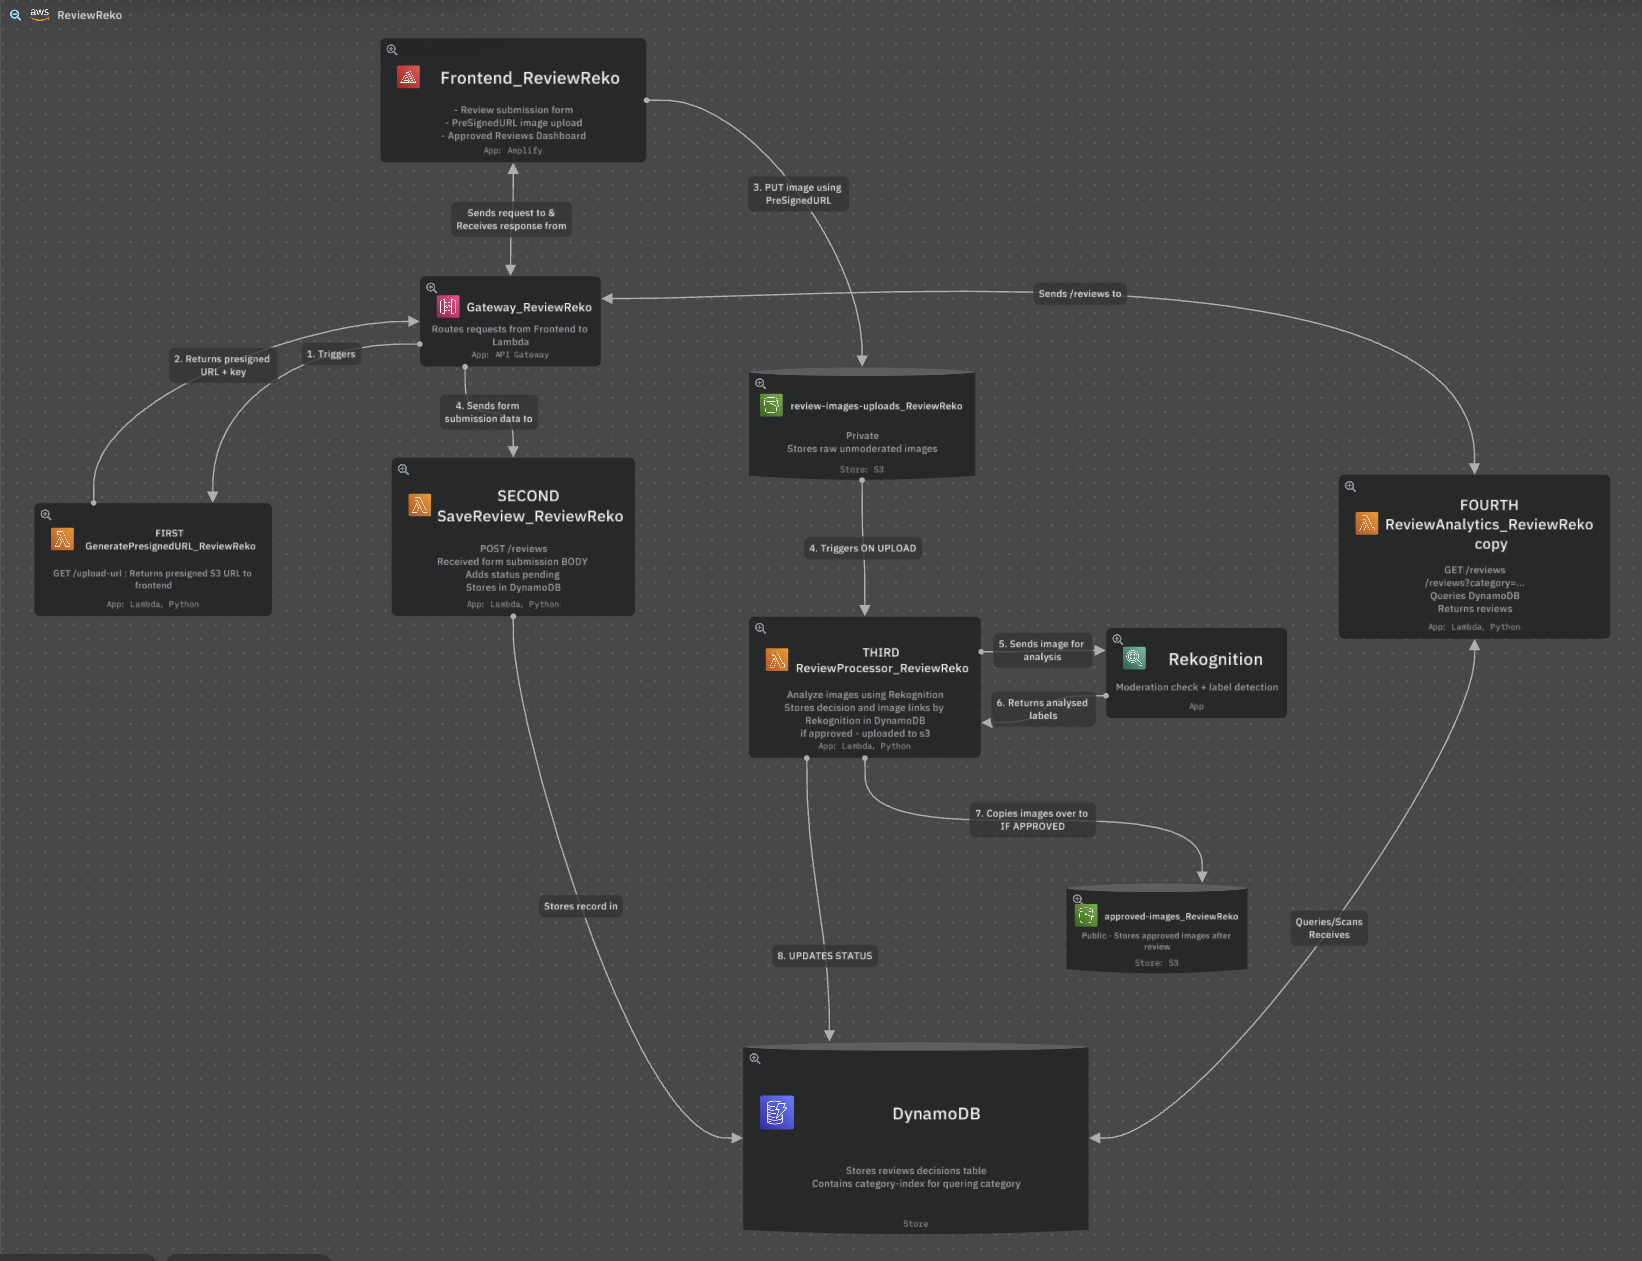Click the S3 icon on review-images-uploads_ReviewReko
Screen dimensions: 1642x1261
pyautogui.click(x=772, y=405)
